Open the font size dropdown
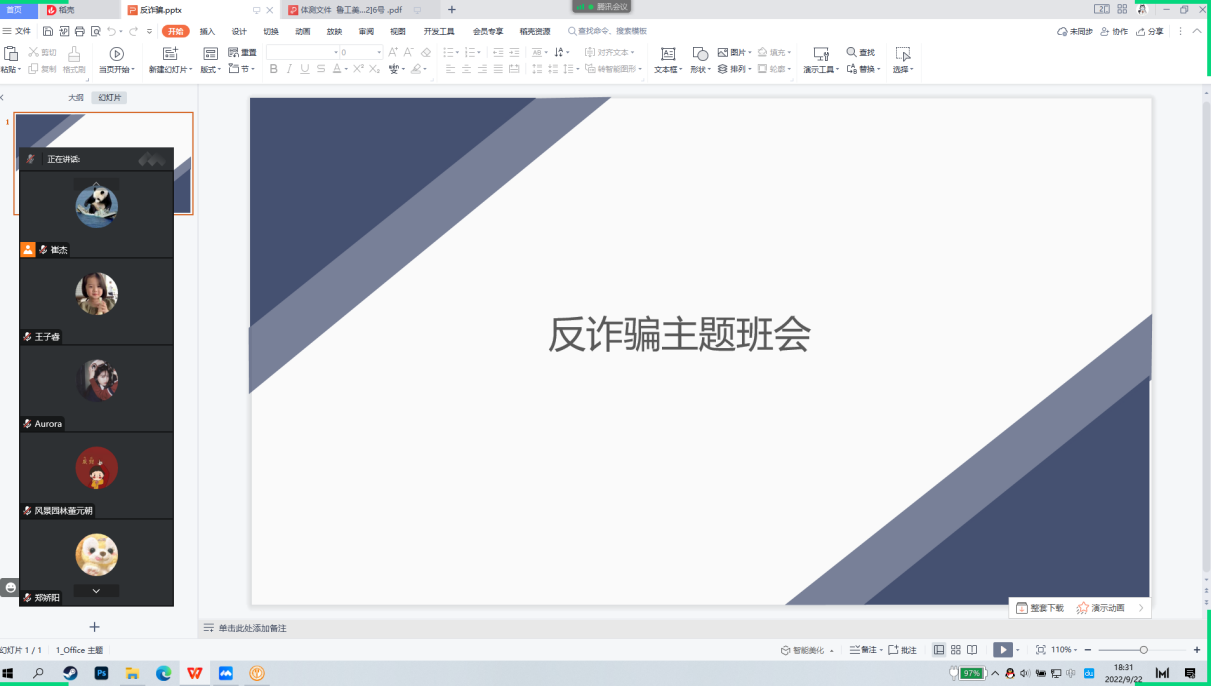This screenshot has height=686, width=1211. (379, 52)
